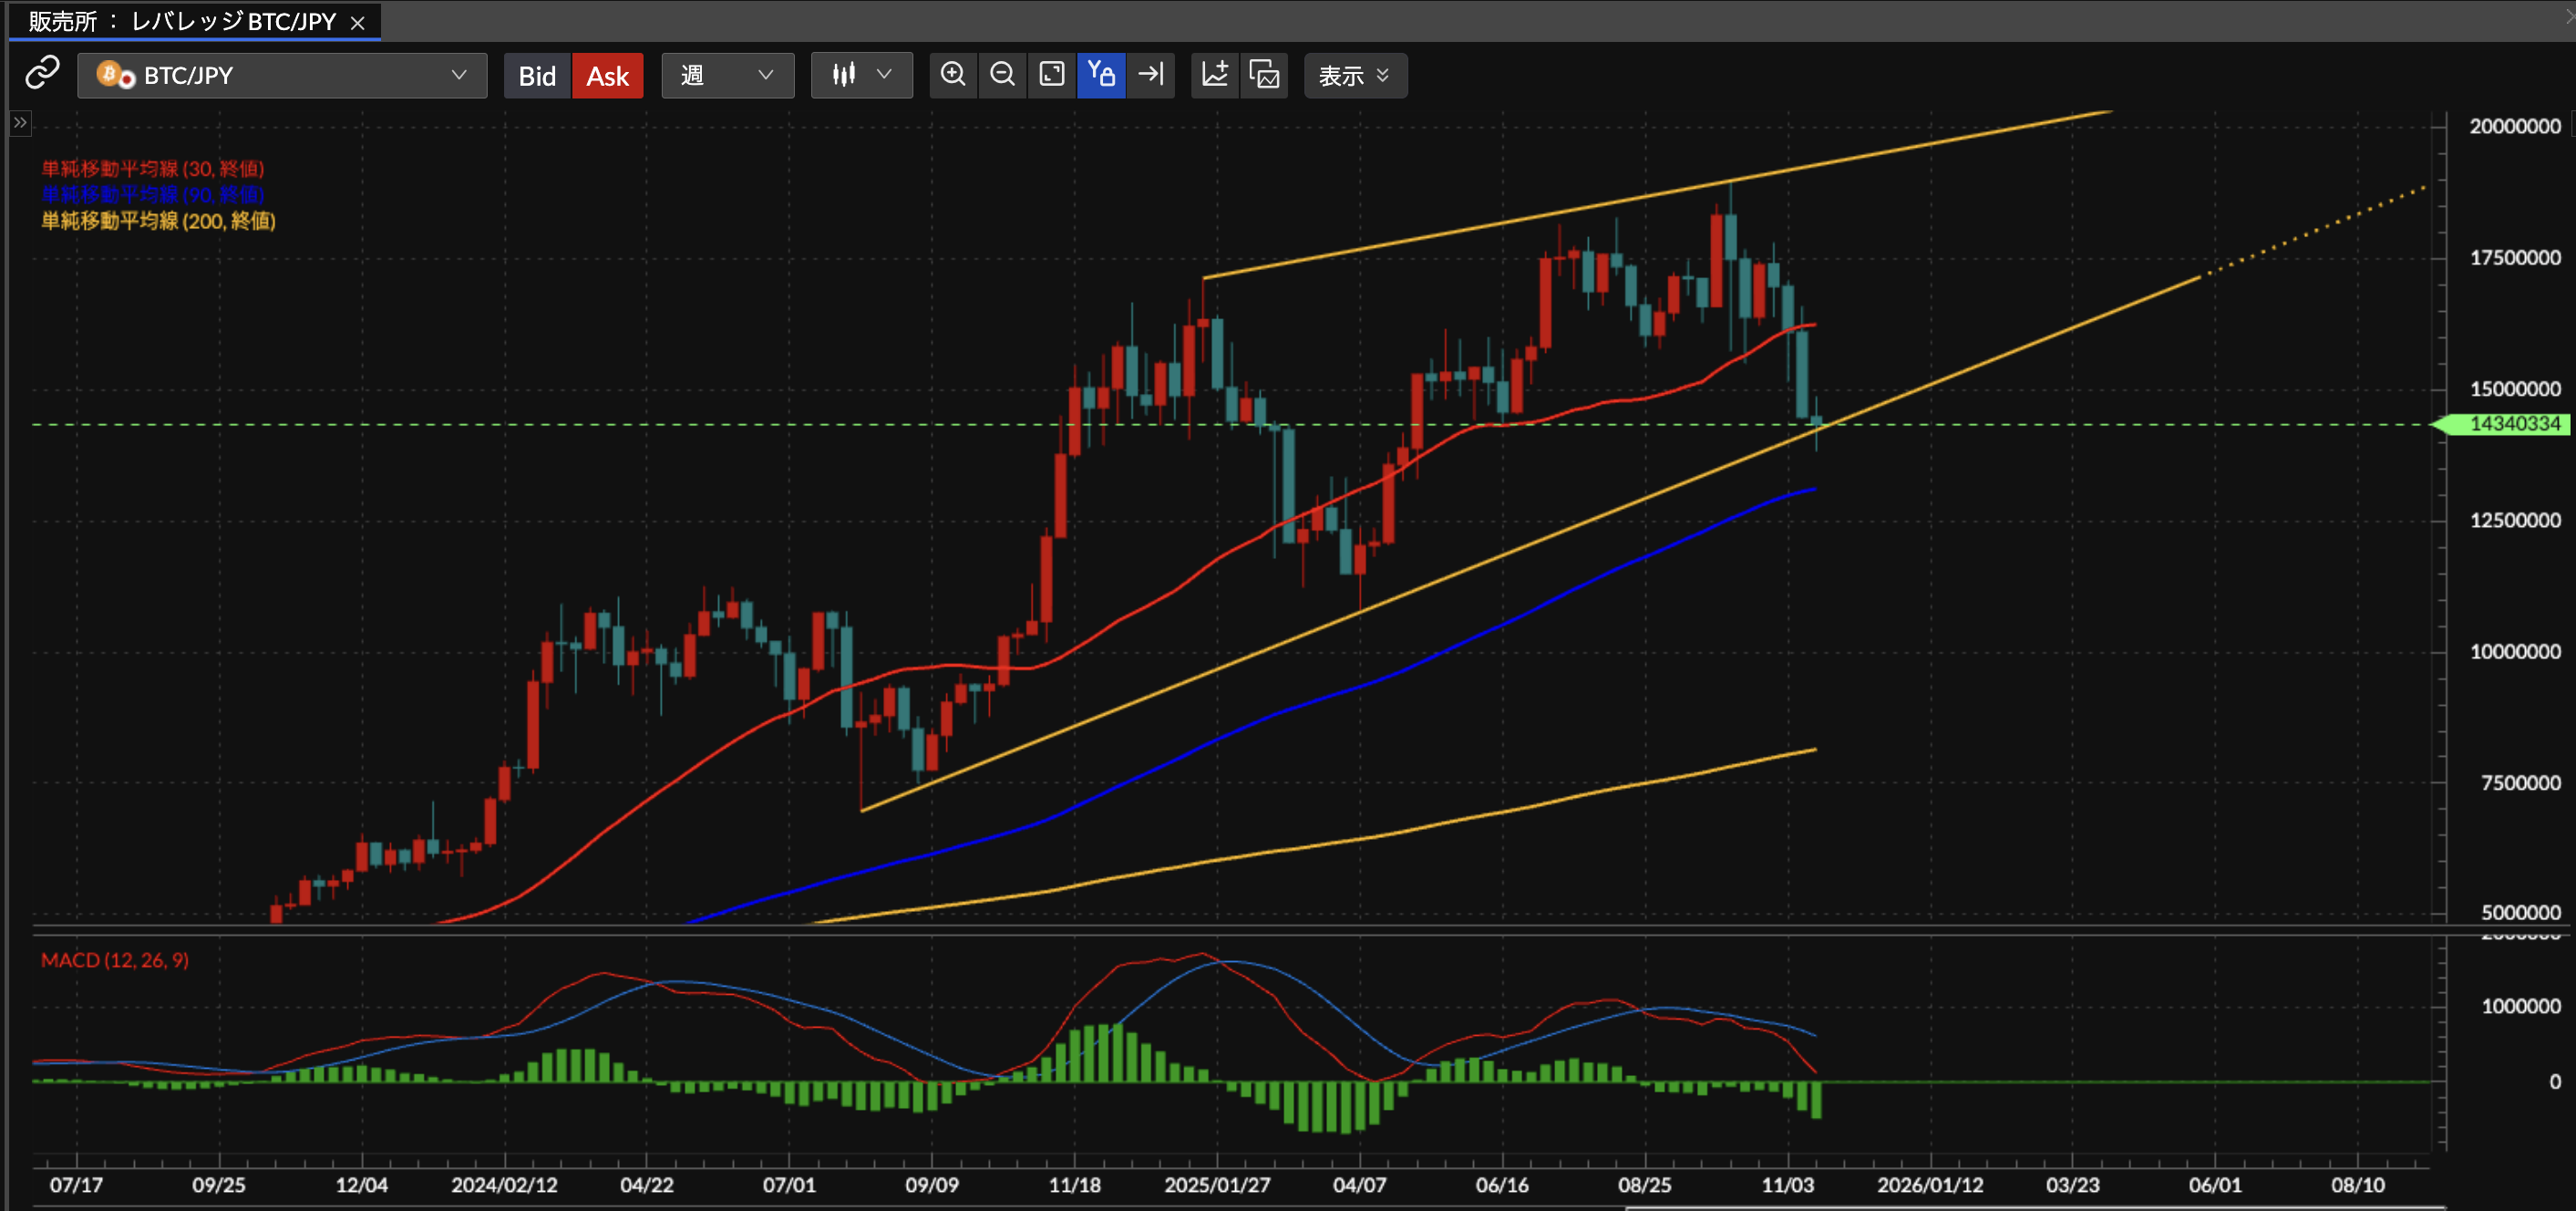Zoom in the chart with magnifier plus
The width and height of the screenshot is (2576, 1211).
(x=953, y=75)
